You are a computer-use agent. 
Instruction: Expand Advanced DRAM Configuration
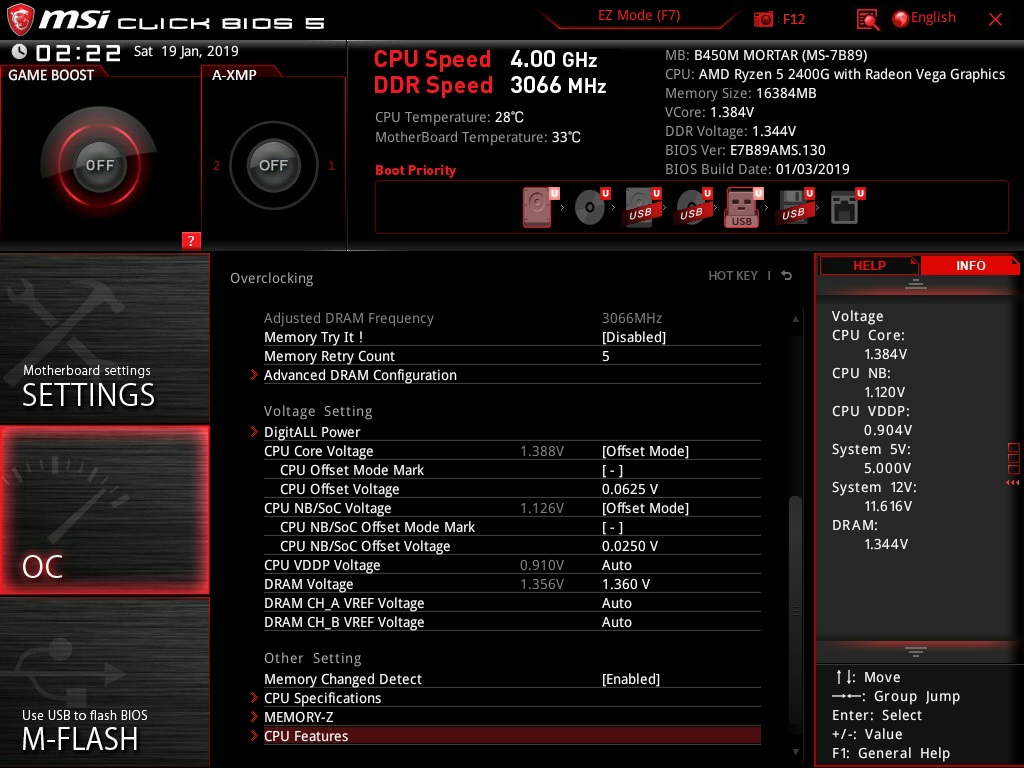[360, 375]
